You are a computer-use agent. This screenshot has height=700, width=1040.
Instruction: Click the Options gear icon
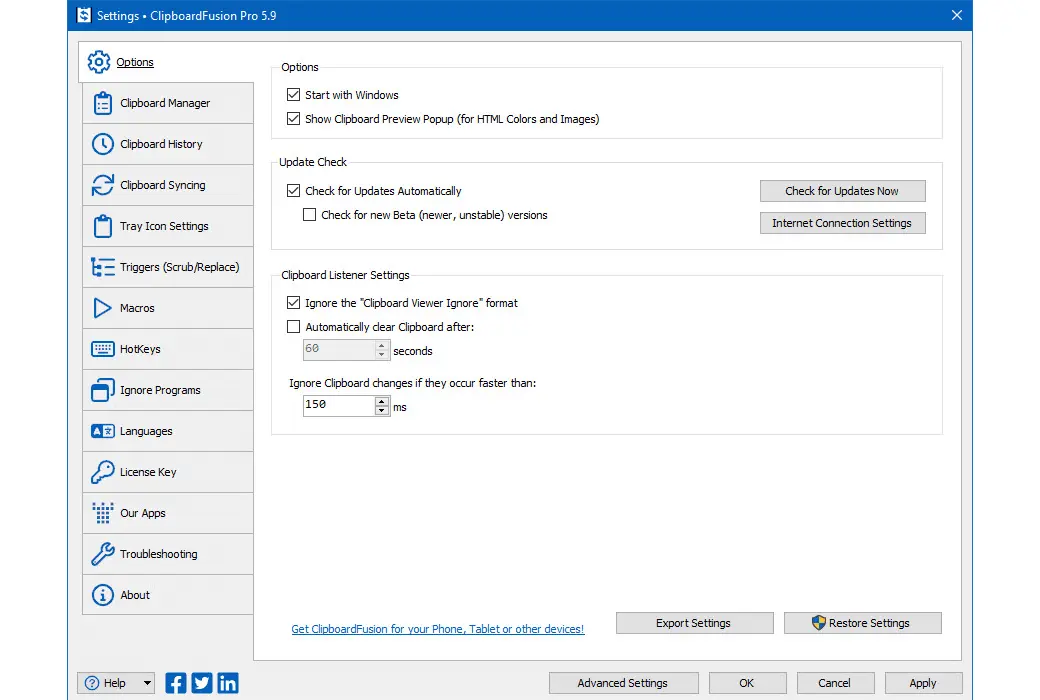pyautogui.click(x=99, y=62)
